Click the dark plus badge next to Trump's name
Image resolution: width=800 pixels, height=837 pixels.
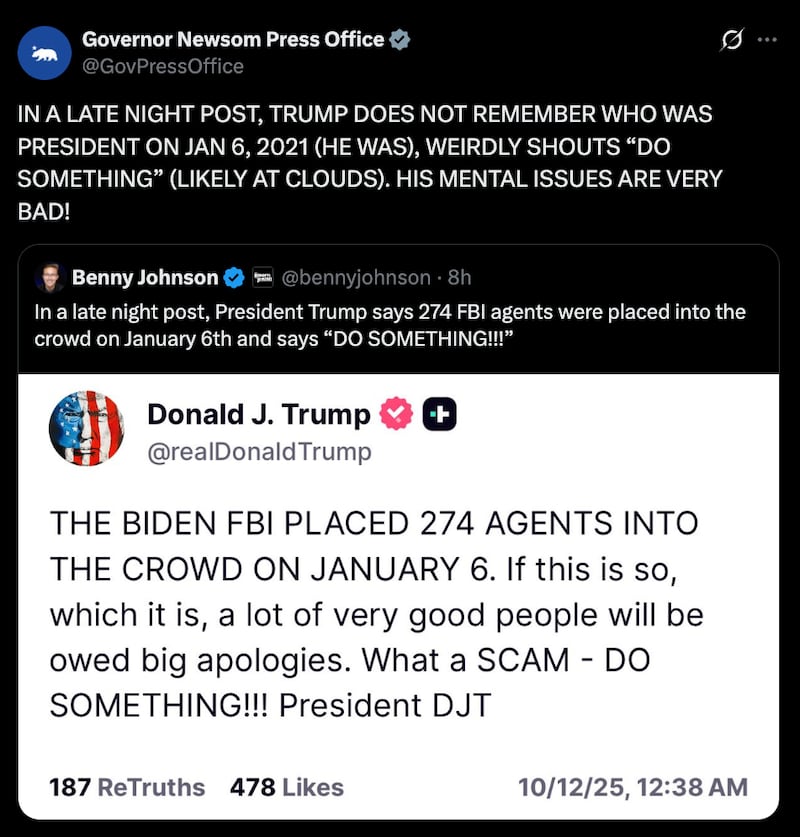pyautogui.click(x=439, y=414)
